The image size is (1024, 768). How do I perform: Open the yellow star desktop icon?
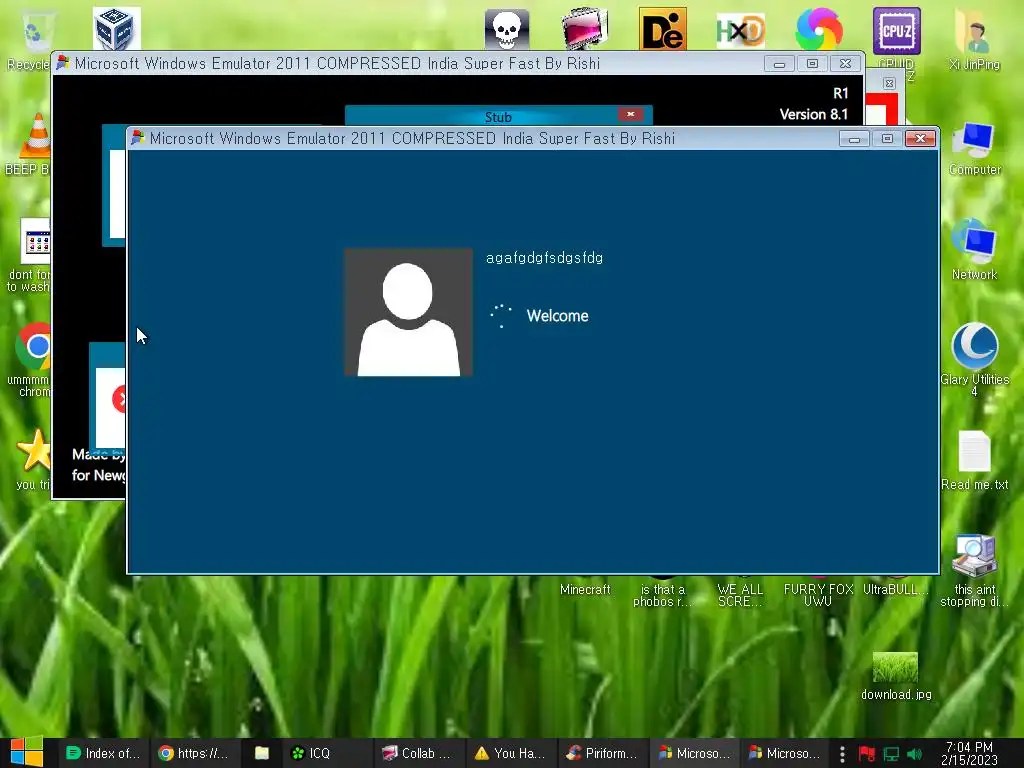pyautogui.click(x=33, y=459)
